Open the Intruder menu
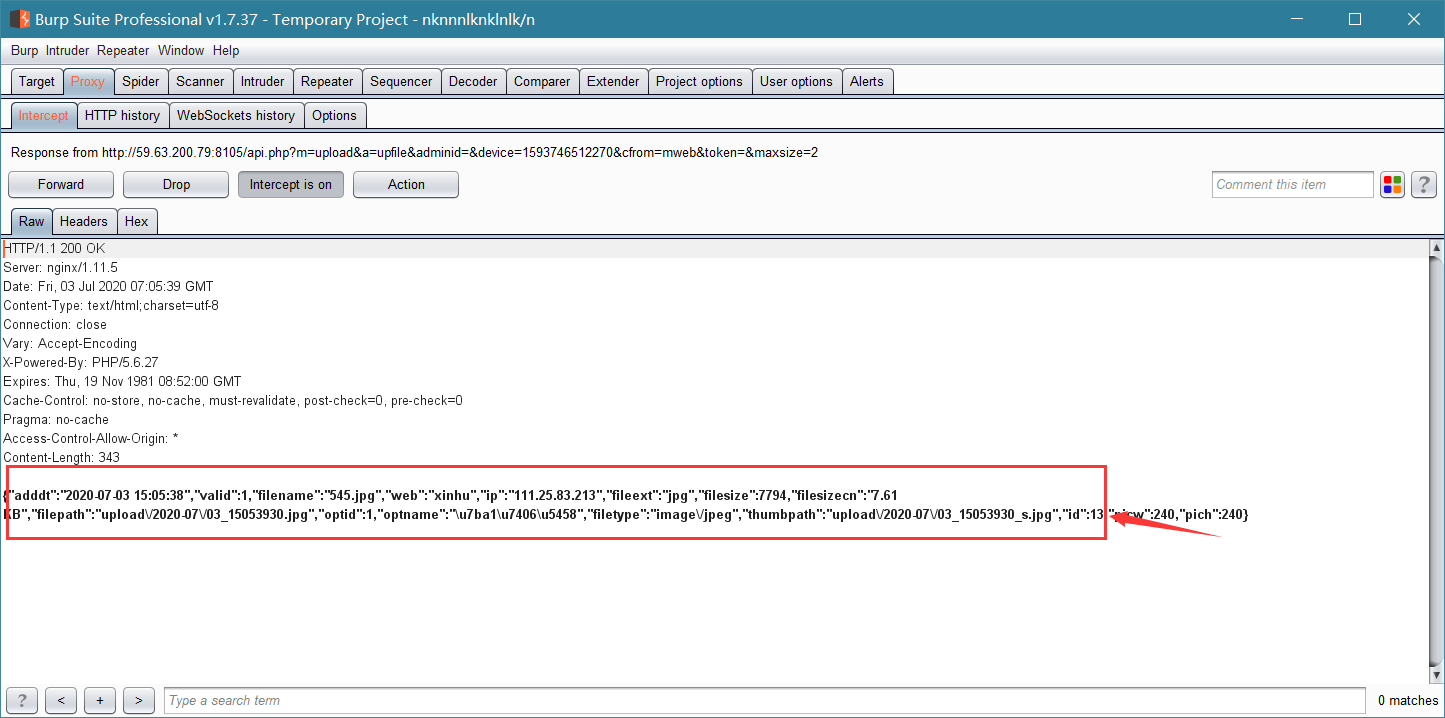 click(67, 50)
